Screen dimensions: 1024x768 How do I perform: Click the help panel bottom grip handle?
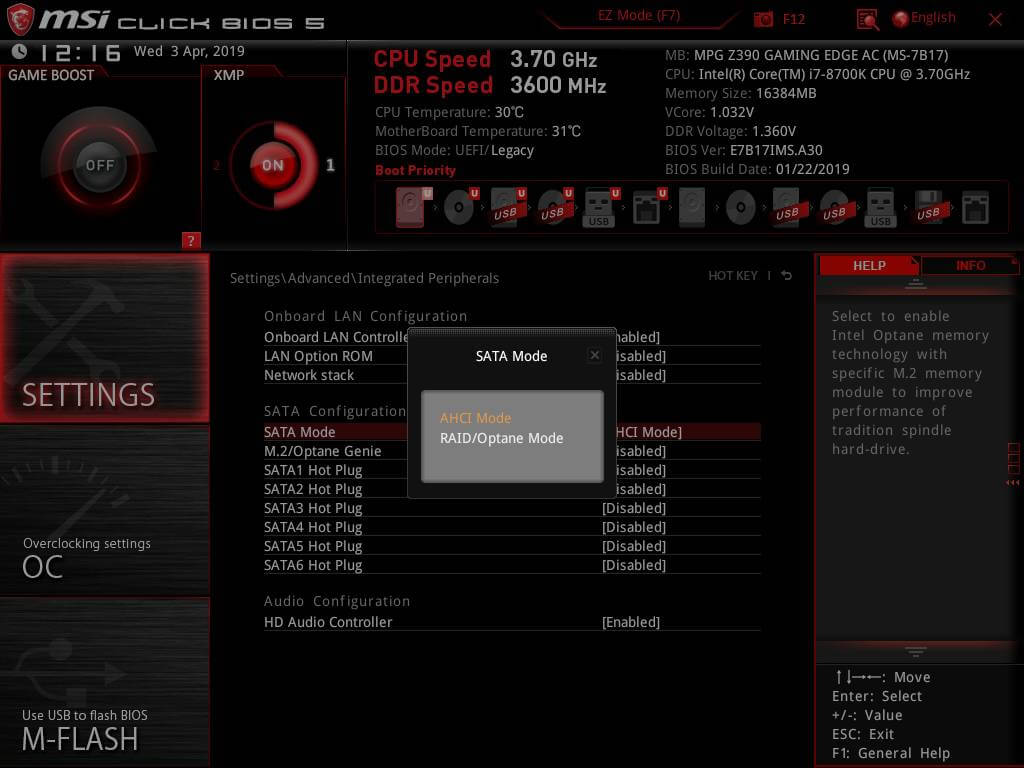tap(916, 652)
